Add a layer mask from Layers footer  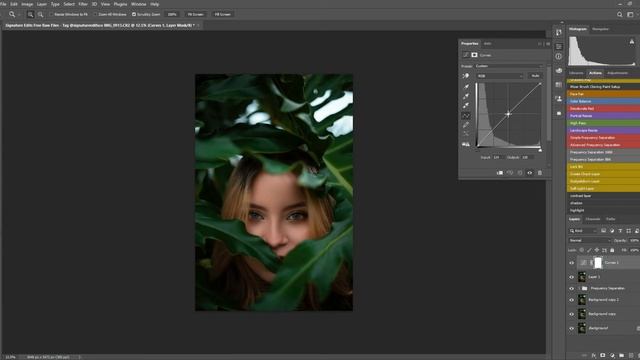pos(603,356)
